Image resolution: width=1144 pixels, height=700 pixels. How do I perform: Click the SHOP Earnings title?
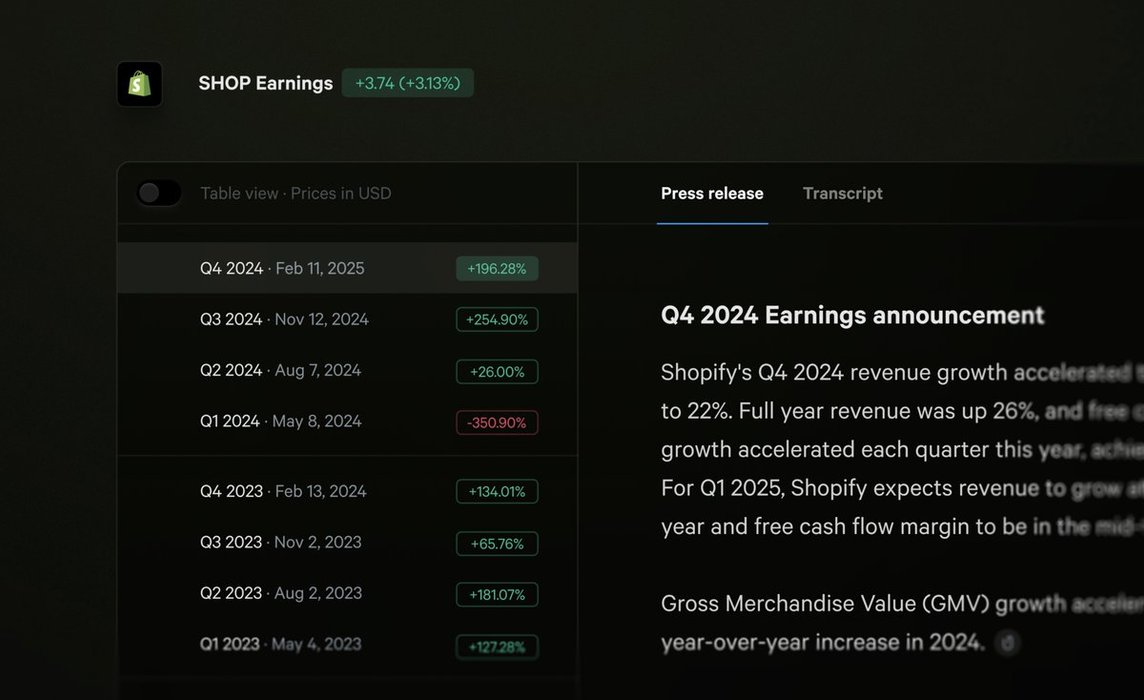pyautogui.click(x=265, y=83)
